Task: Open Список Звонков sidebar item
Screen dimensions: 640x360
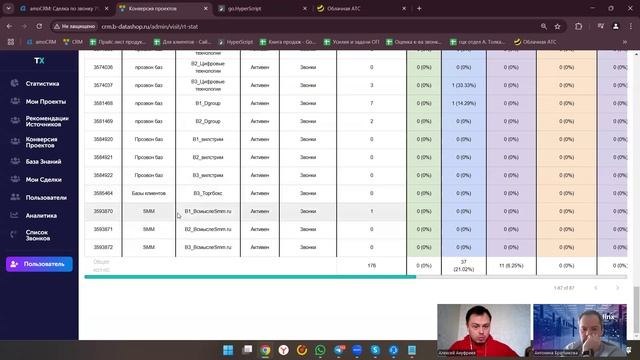Action: point(39,235)
